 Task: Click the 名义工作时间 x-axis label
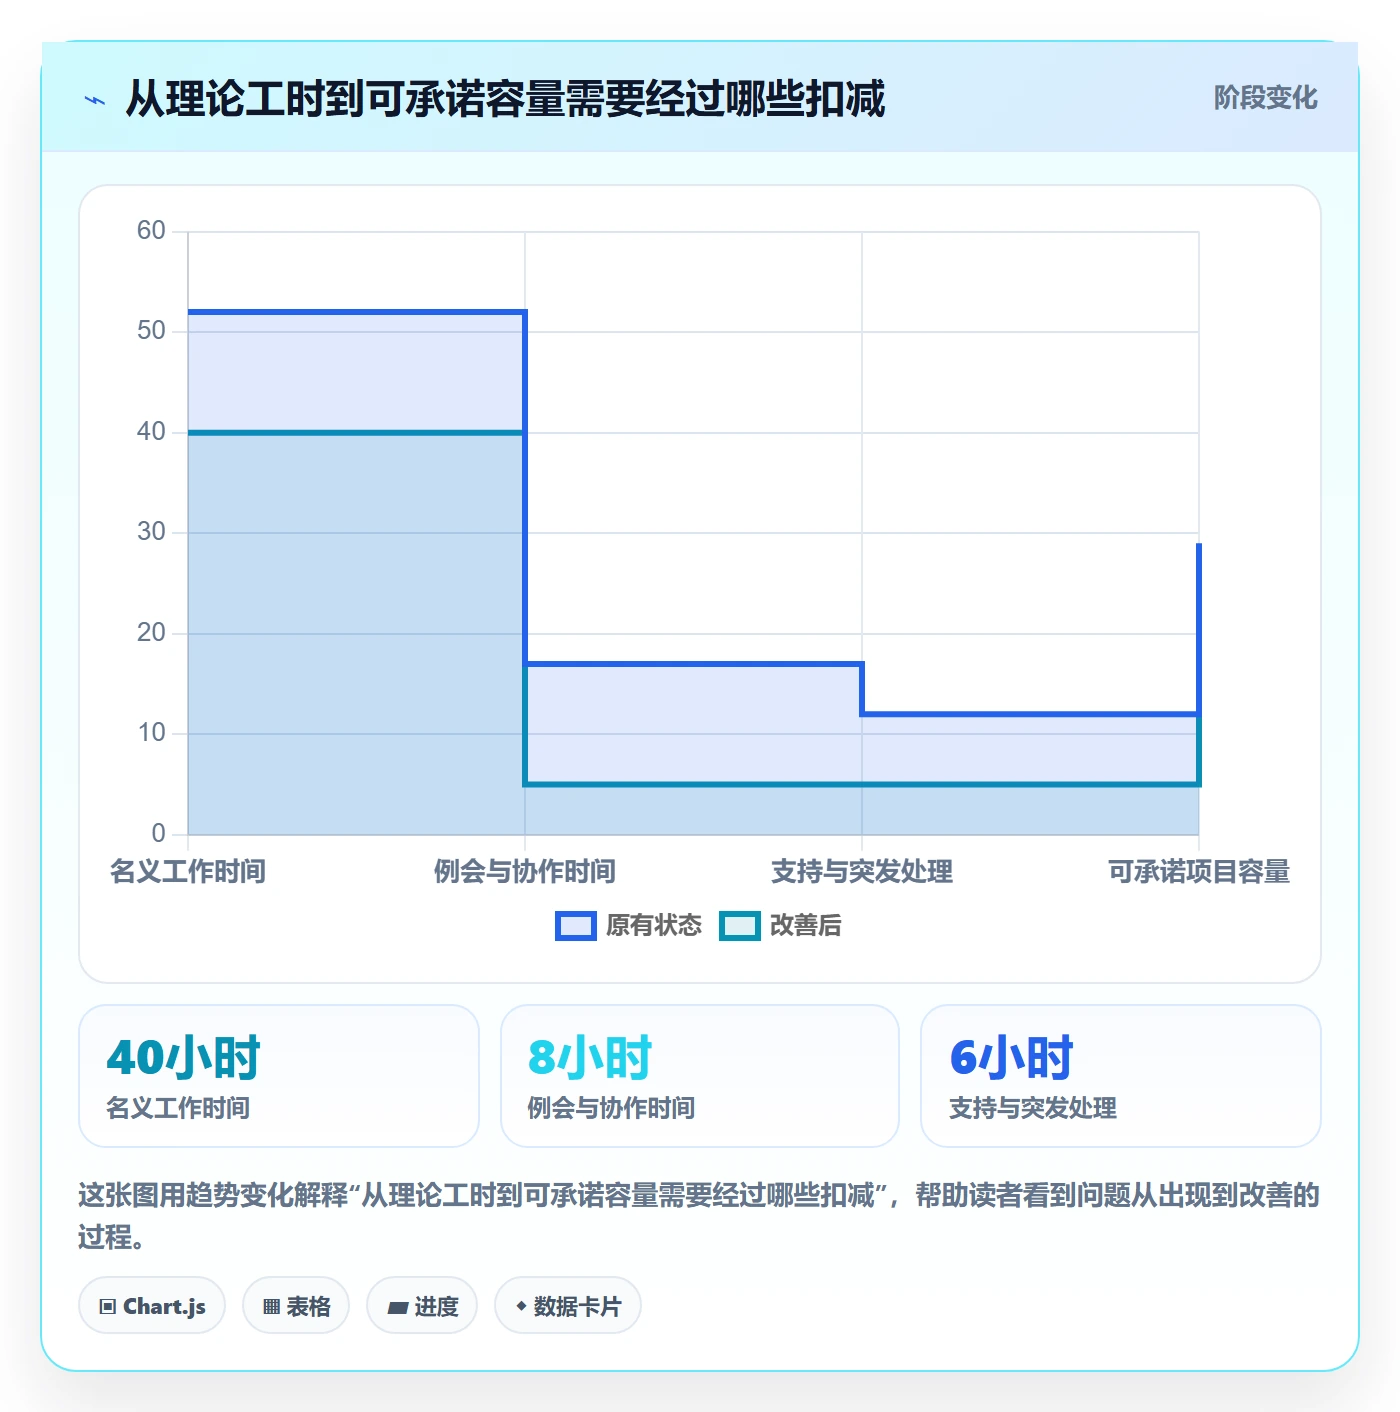pos(188,871)
